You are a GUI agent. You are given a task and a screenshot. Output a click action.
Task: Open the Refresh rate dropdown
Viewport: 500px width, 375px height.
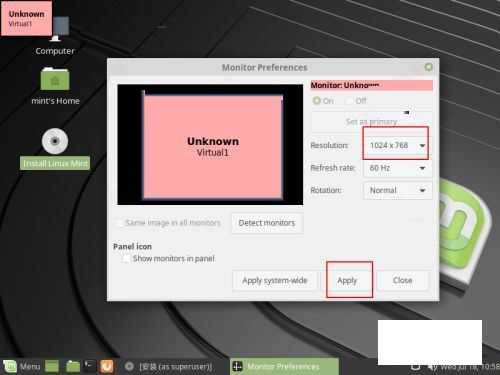pyautogui.click(x=397, y=168)
